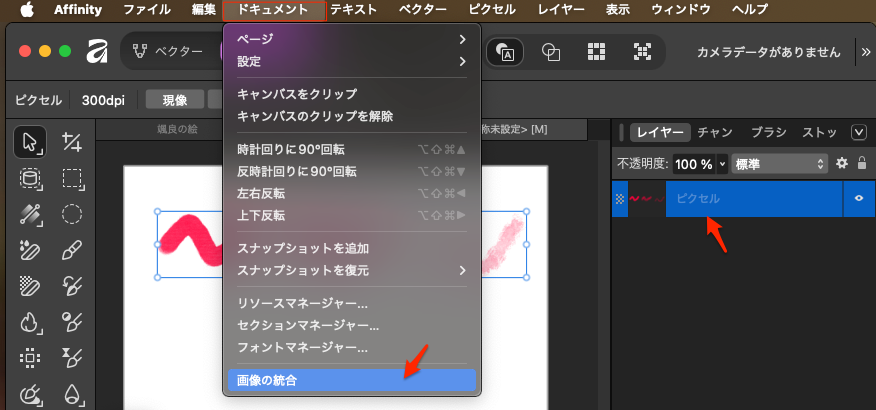The width and height of the screenshot is (876, 410).
Task: Click リソースマネージャー... menu entry
Action: (x=302, y=303)
